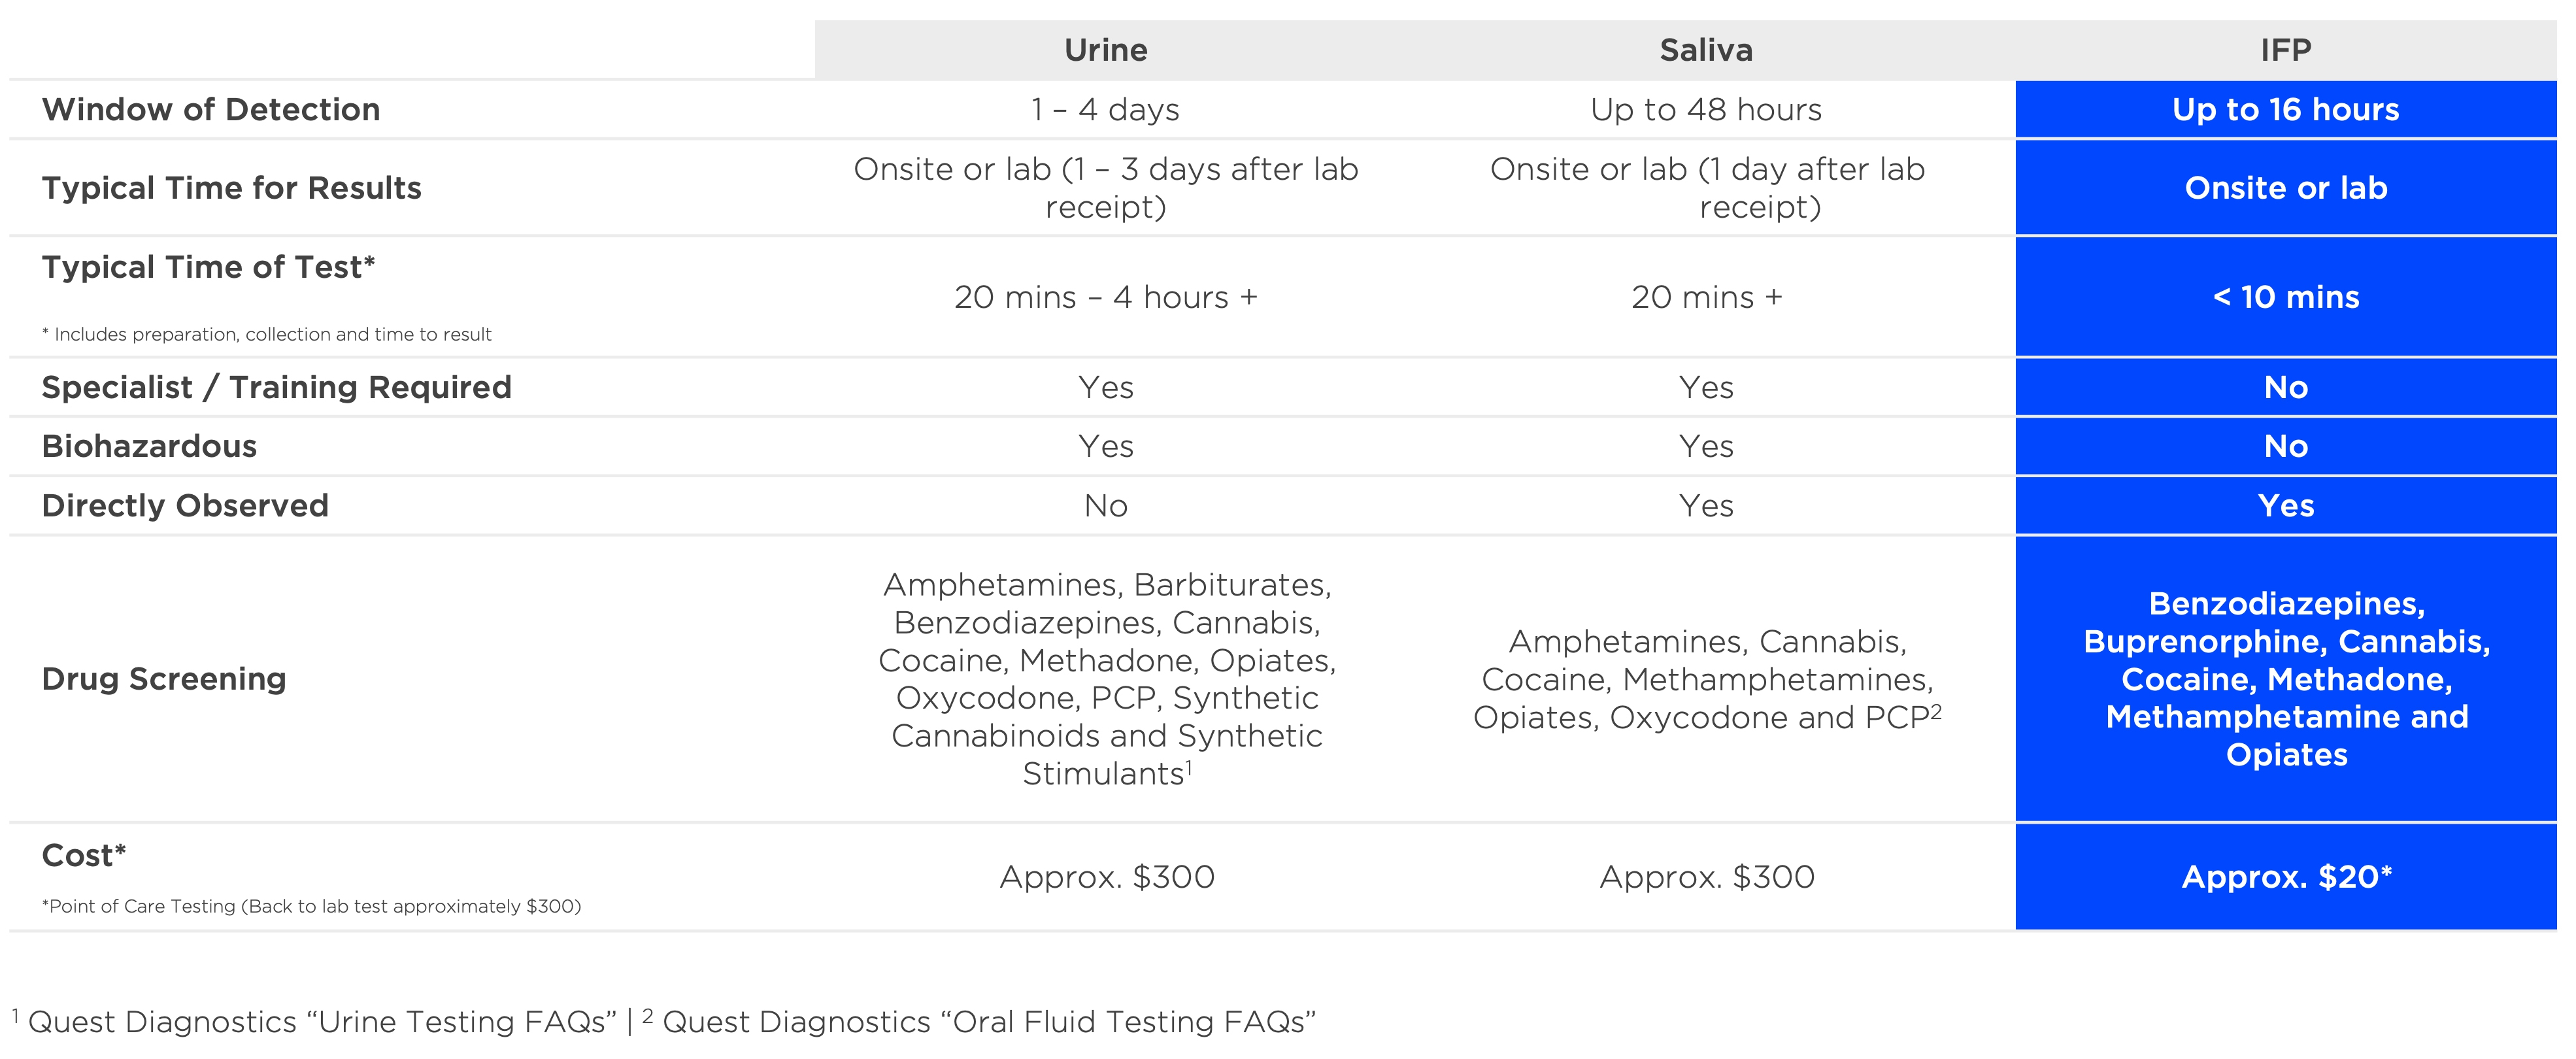
Task: Click the '< 10 mins' cell
Action: 2285,297
